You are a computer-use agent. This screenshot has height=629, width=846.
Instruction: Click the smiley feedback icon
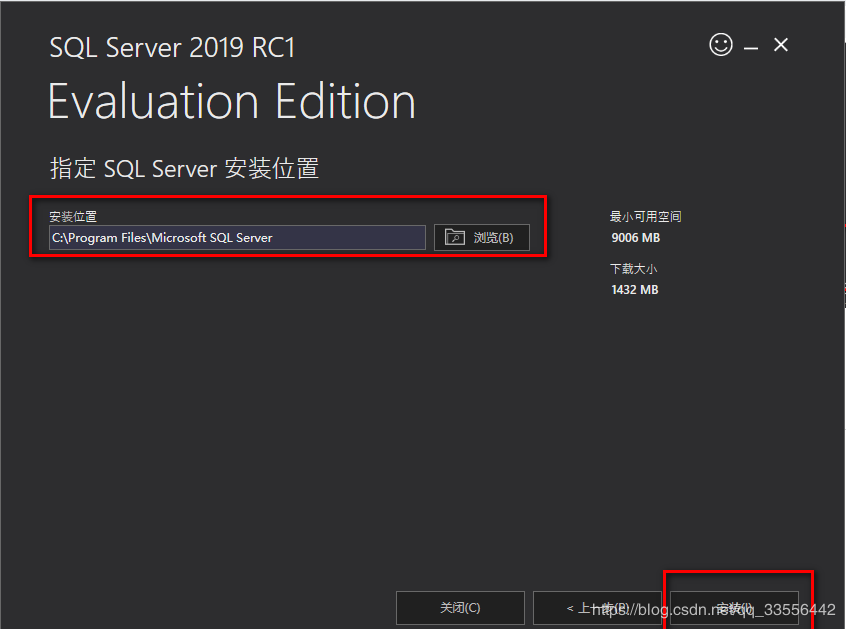721,44
